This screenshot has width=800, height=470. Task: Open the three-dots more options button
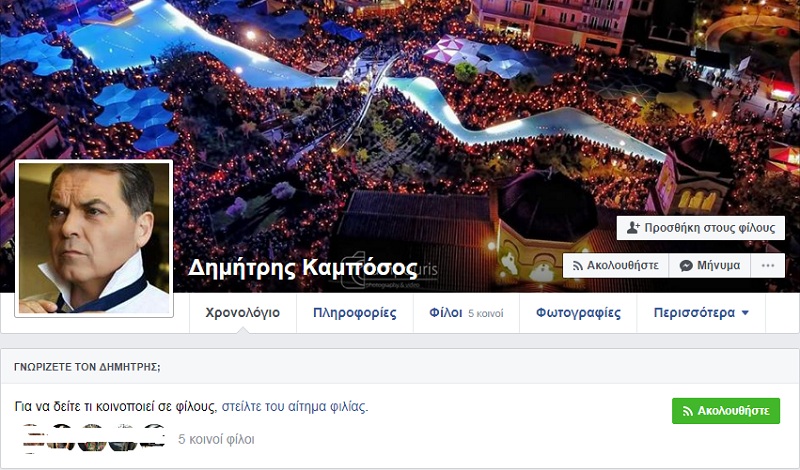768,265
